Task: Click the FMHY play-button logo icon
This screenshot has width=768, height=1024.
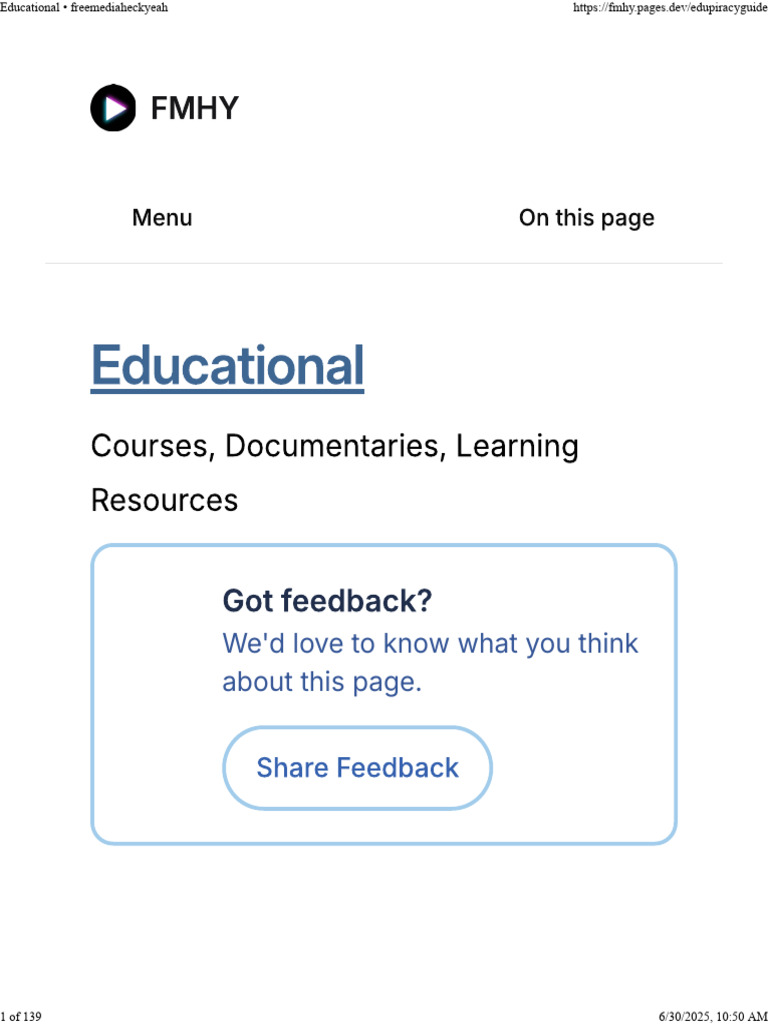Action: coord(113,108)
